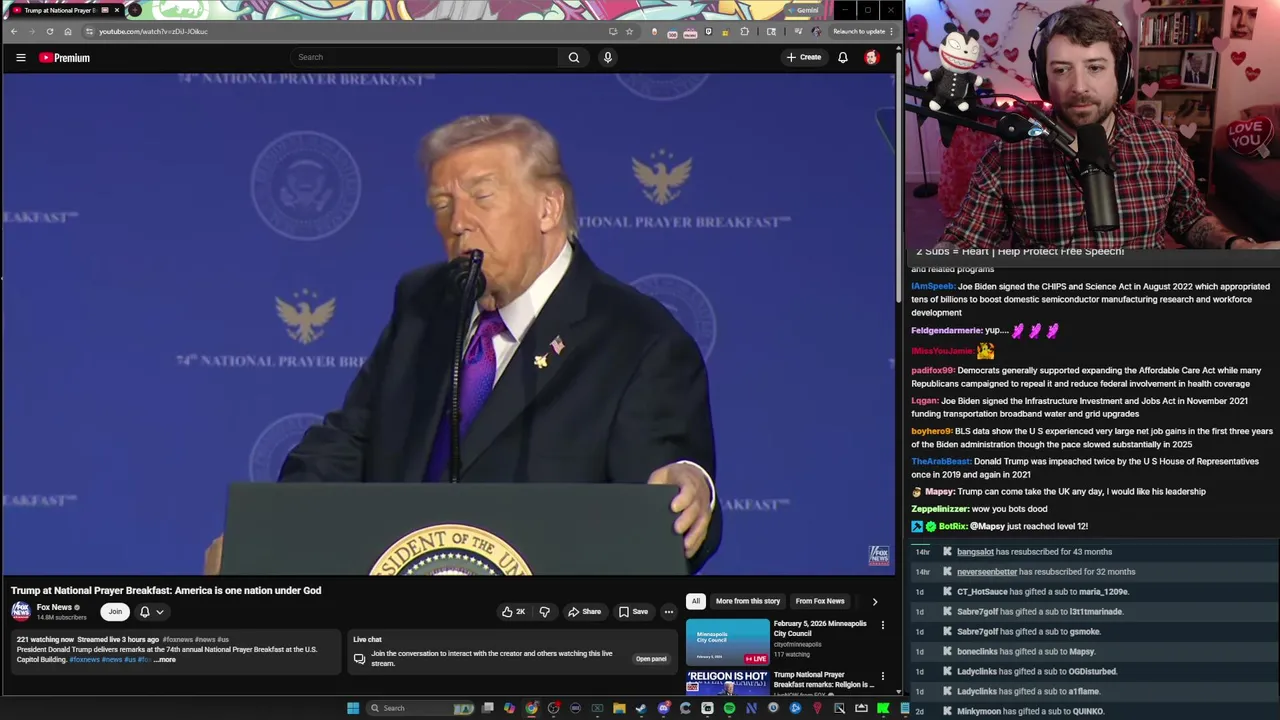Image resolution: width=1280 pixels, height=720 pixels.
Task: Join the Fox News channel
Action: pyautogui.click(x=115, y=611)
